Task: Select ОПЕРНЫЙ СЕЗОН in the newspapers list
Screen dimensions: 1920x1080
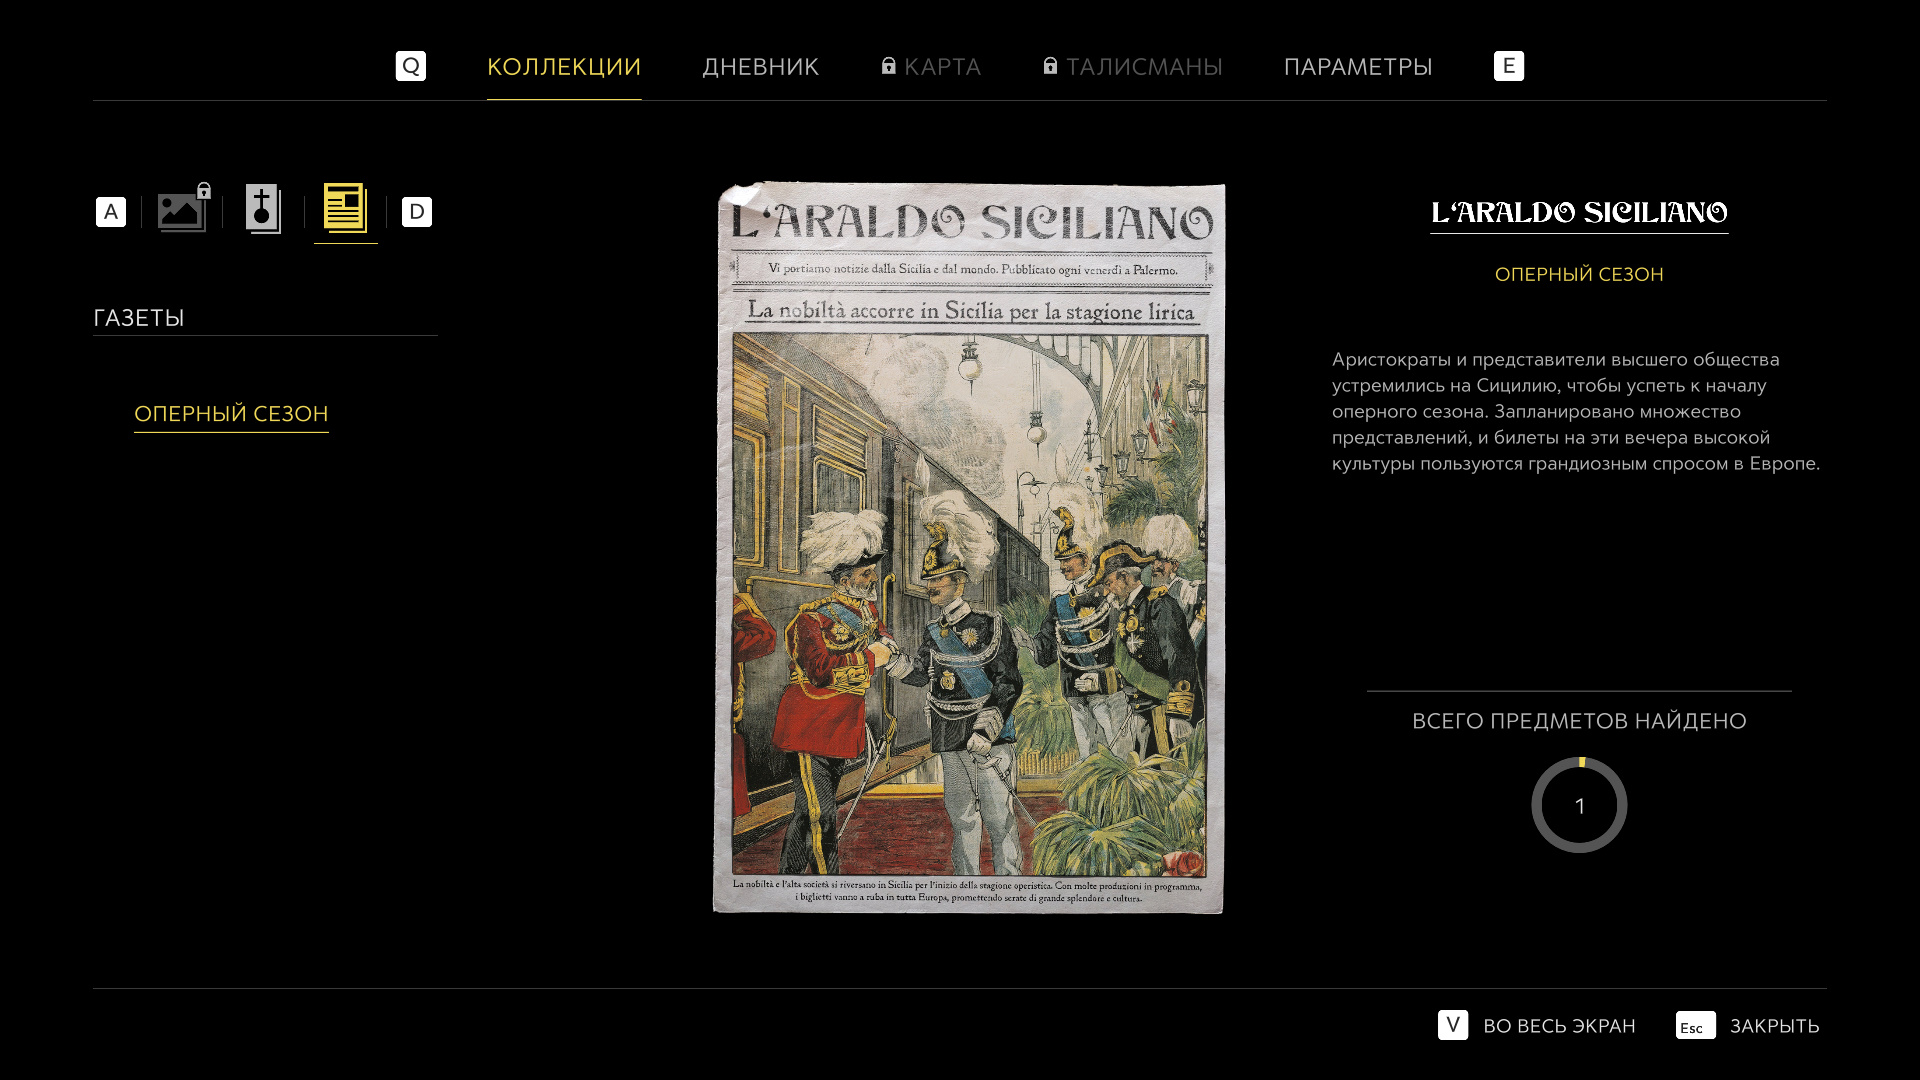Action: point(231,414)
